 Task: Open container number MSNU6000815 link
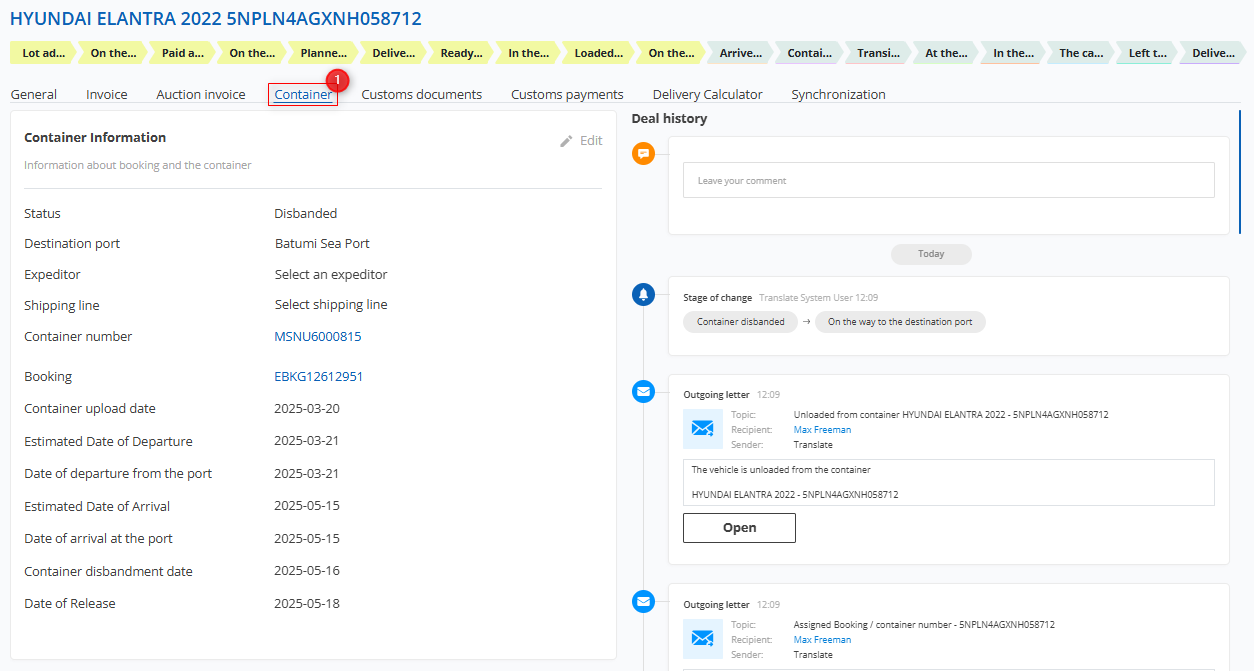point(318,337)
